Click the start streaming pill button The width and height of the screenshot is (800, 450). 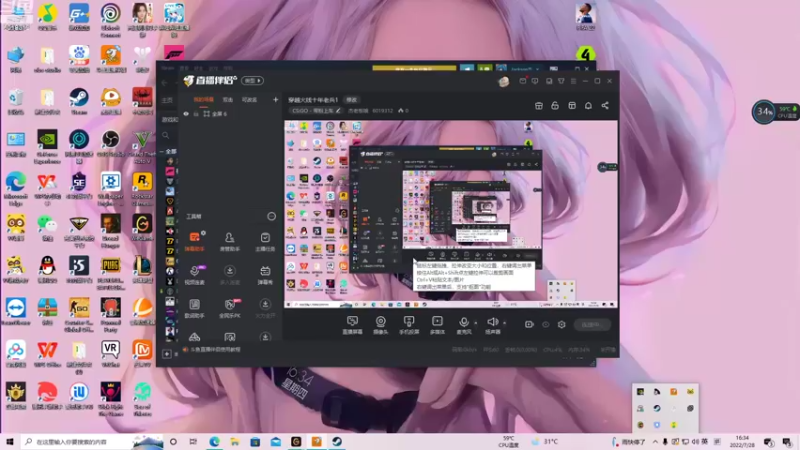click(592, 324)
